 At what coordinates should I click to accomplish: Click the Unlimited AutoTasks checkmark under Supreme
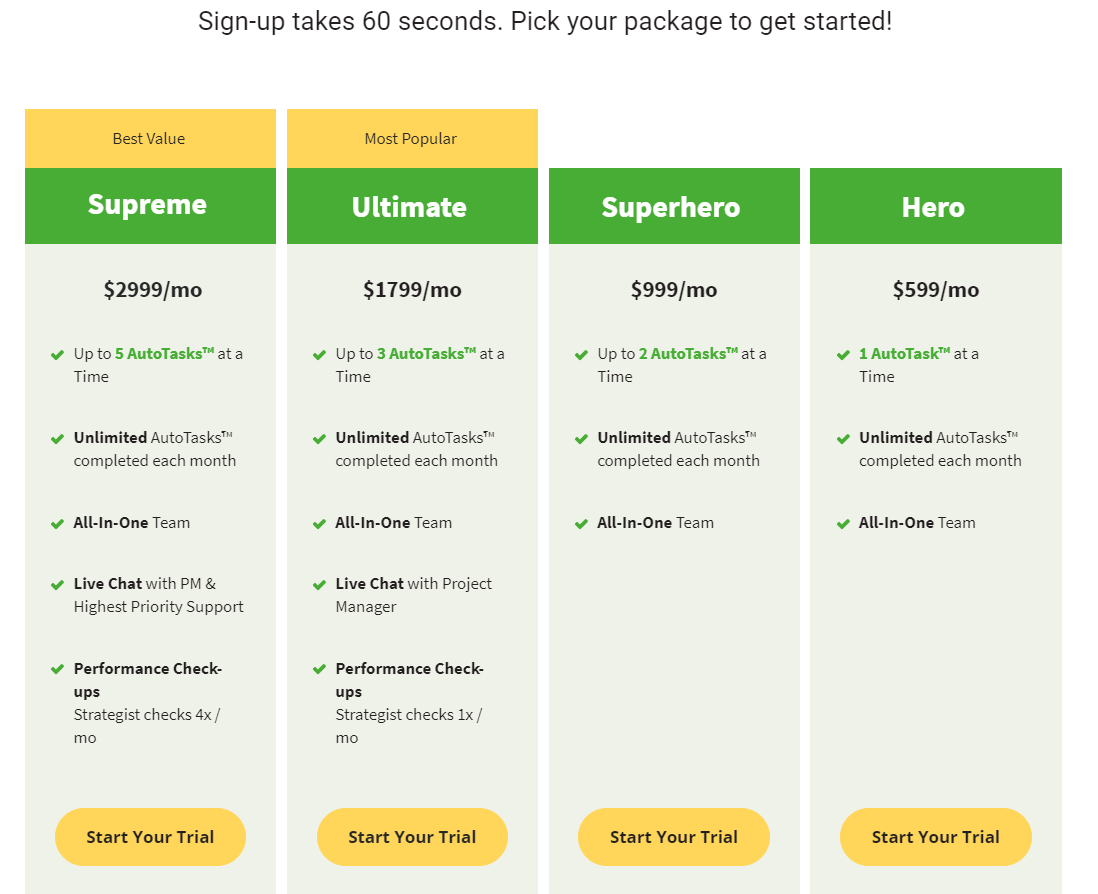click(57, 438)
